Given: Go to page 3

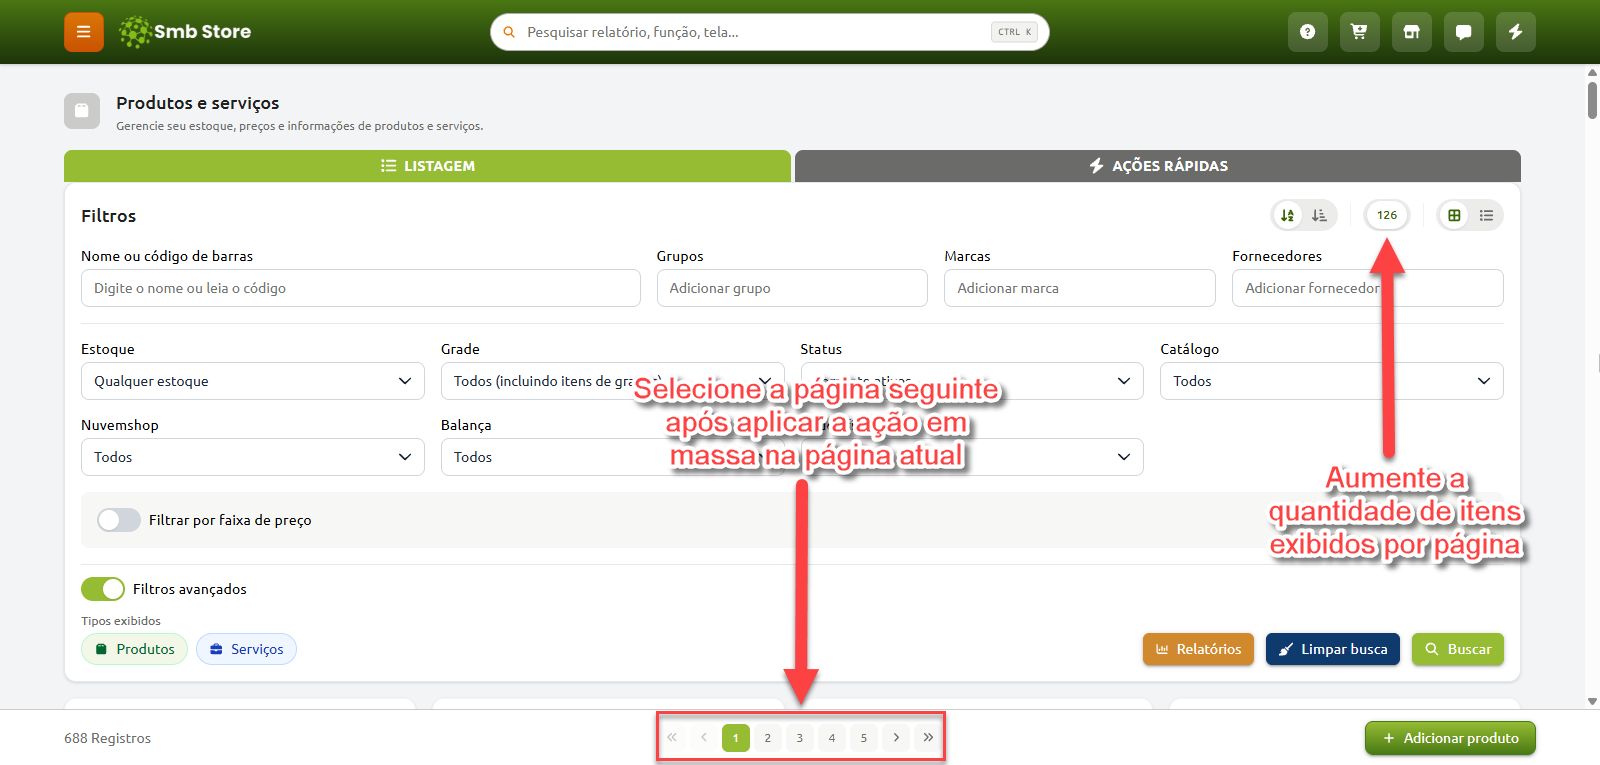Looking at the screenshot, I should pyautogui.click(x=800, y=738).
